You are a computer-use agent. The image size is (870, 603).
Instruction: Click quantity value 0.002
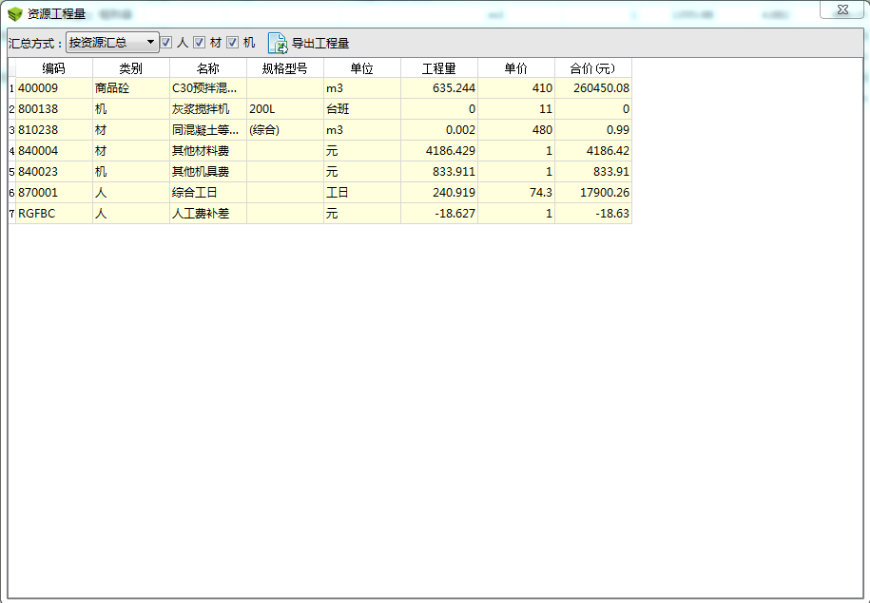[x=439, y=130]
